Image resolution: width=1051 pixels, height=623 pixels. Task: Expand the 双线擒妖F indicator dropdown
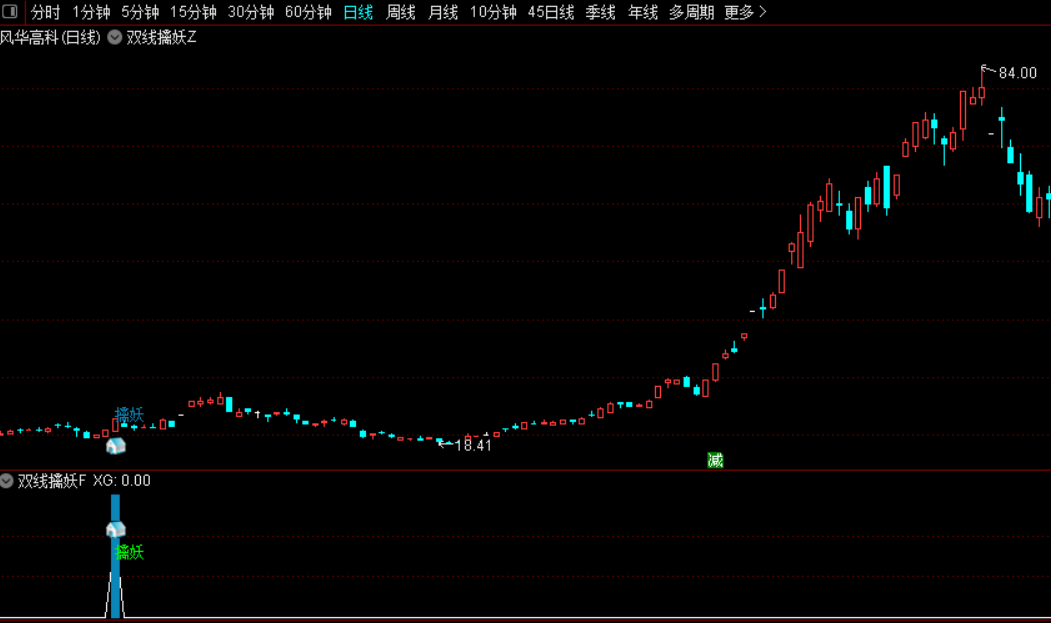coord(7,481)
